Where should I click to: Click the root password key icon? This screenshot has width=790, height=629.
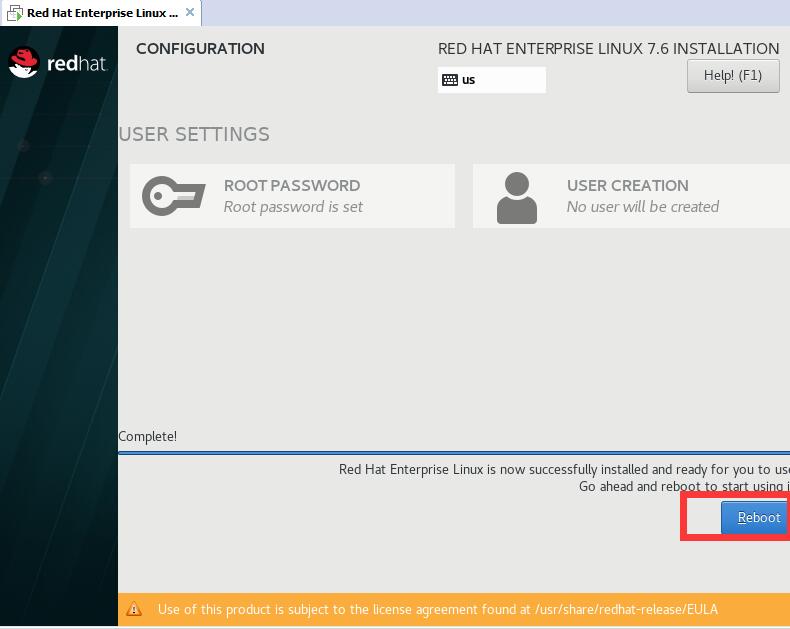click(x=173, y=196)
